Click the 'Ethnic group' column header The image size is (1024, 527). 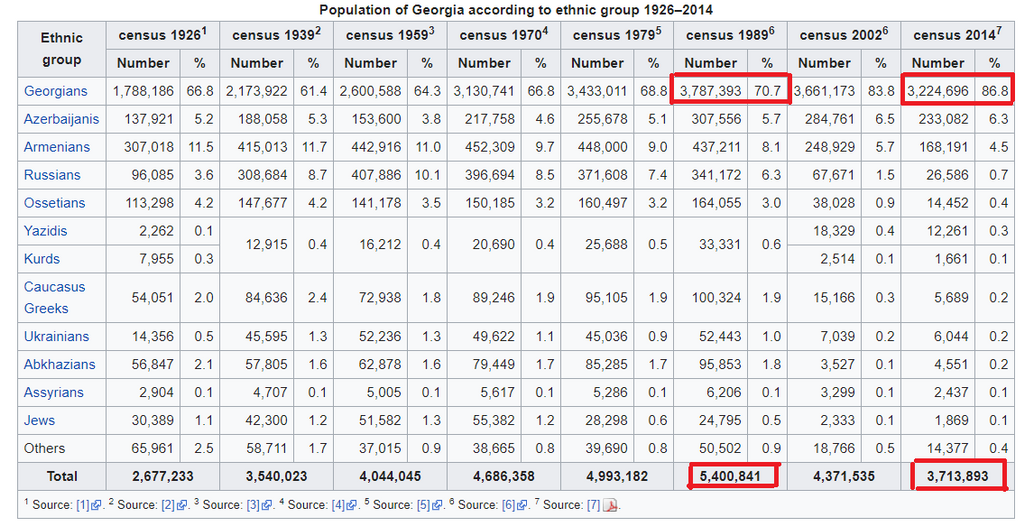pos(62,49)
